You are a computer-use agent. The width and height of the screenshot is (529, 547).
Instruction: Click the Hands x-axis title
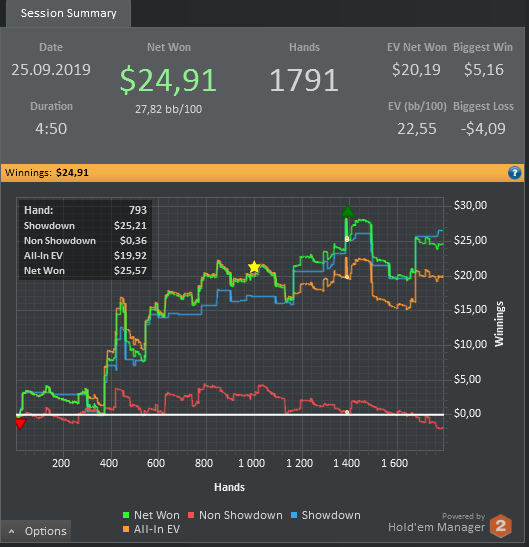(x=229, y=487)
